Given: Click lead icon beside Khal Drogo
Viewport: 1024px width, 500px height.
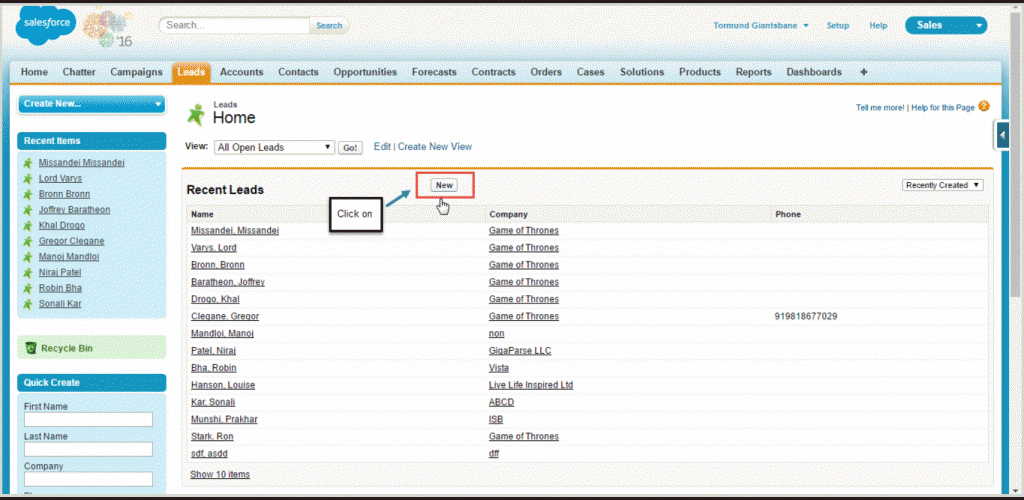Looking at the screenshot, I should click(x=27, y=226).
